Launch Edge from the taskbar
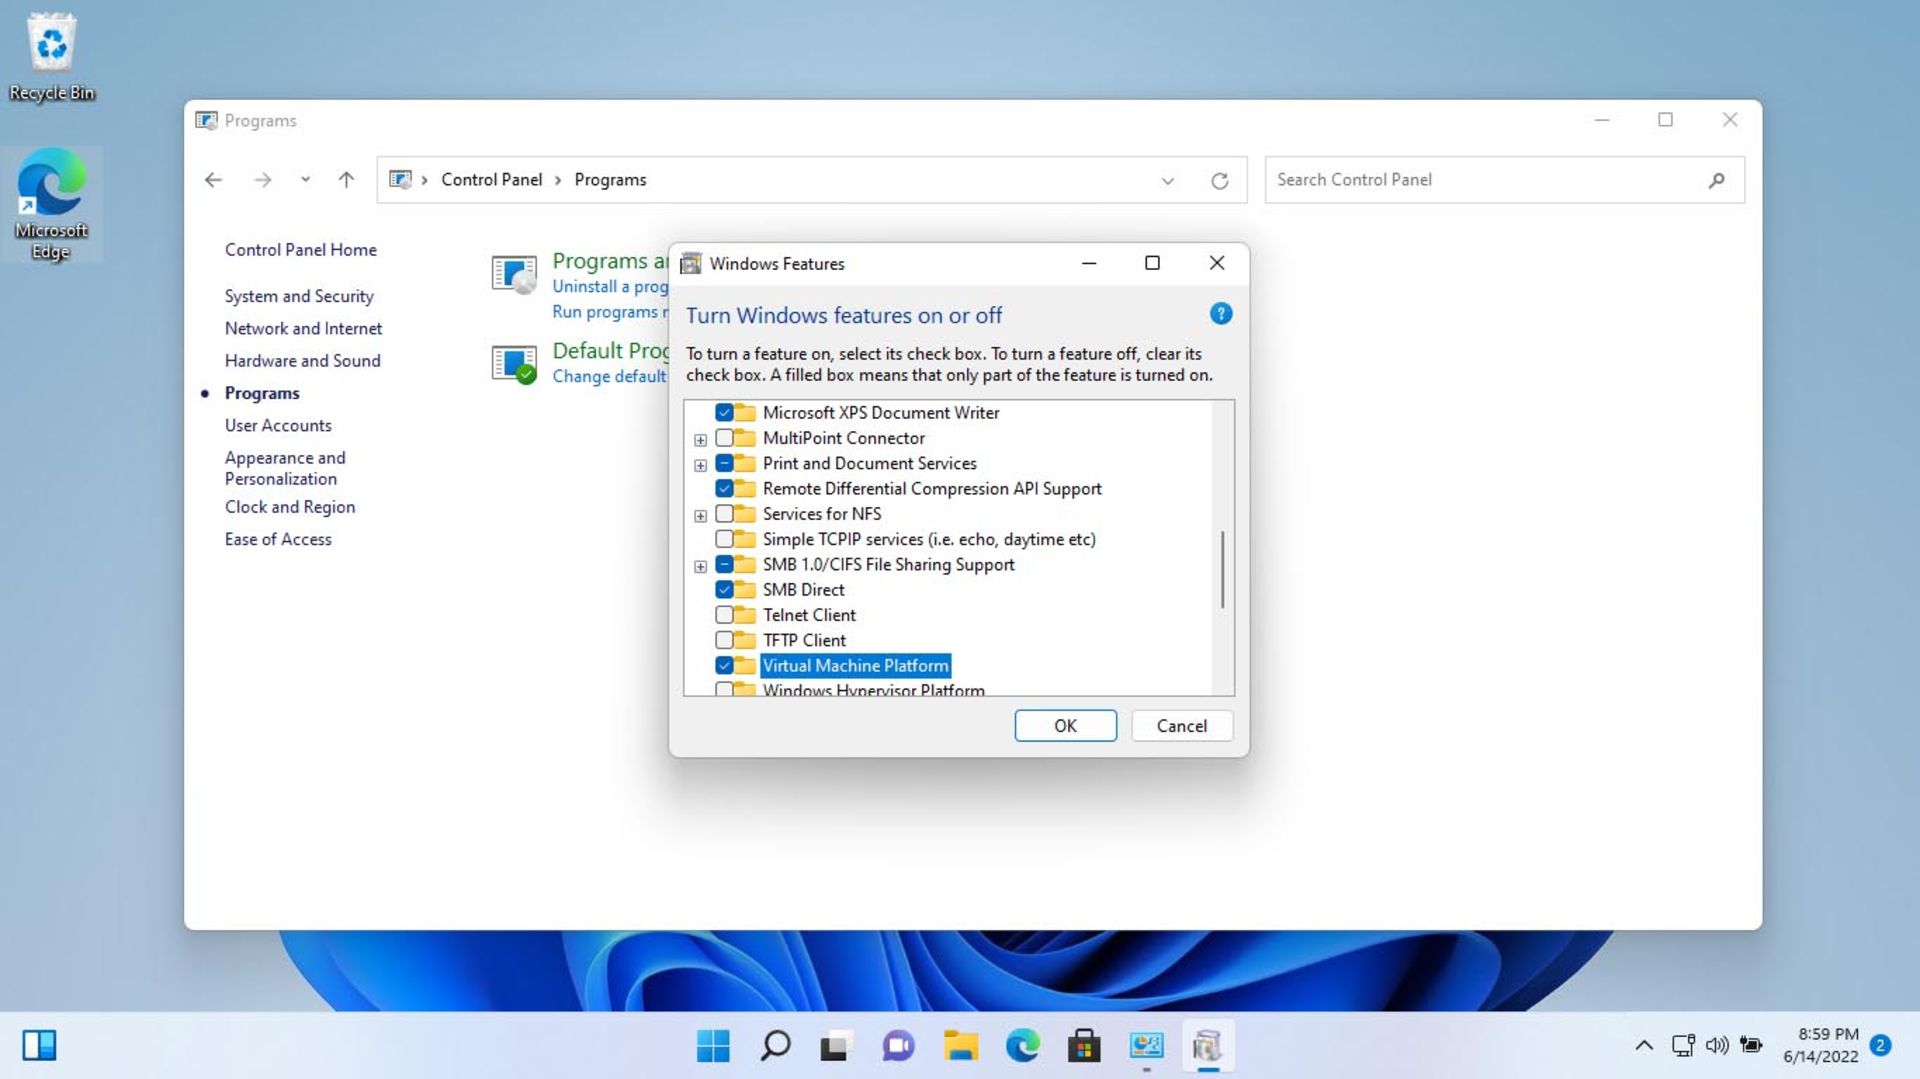Viewport: 1920px width, 1079px height. click(1022, 1046)
